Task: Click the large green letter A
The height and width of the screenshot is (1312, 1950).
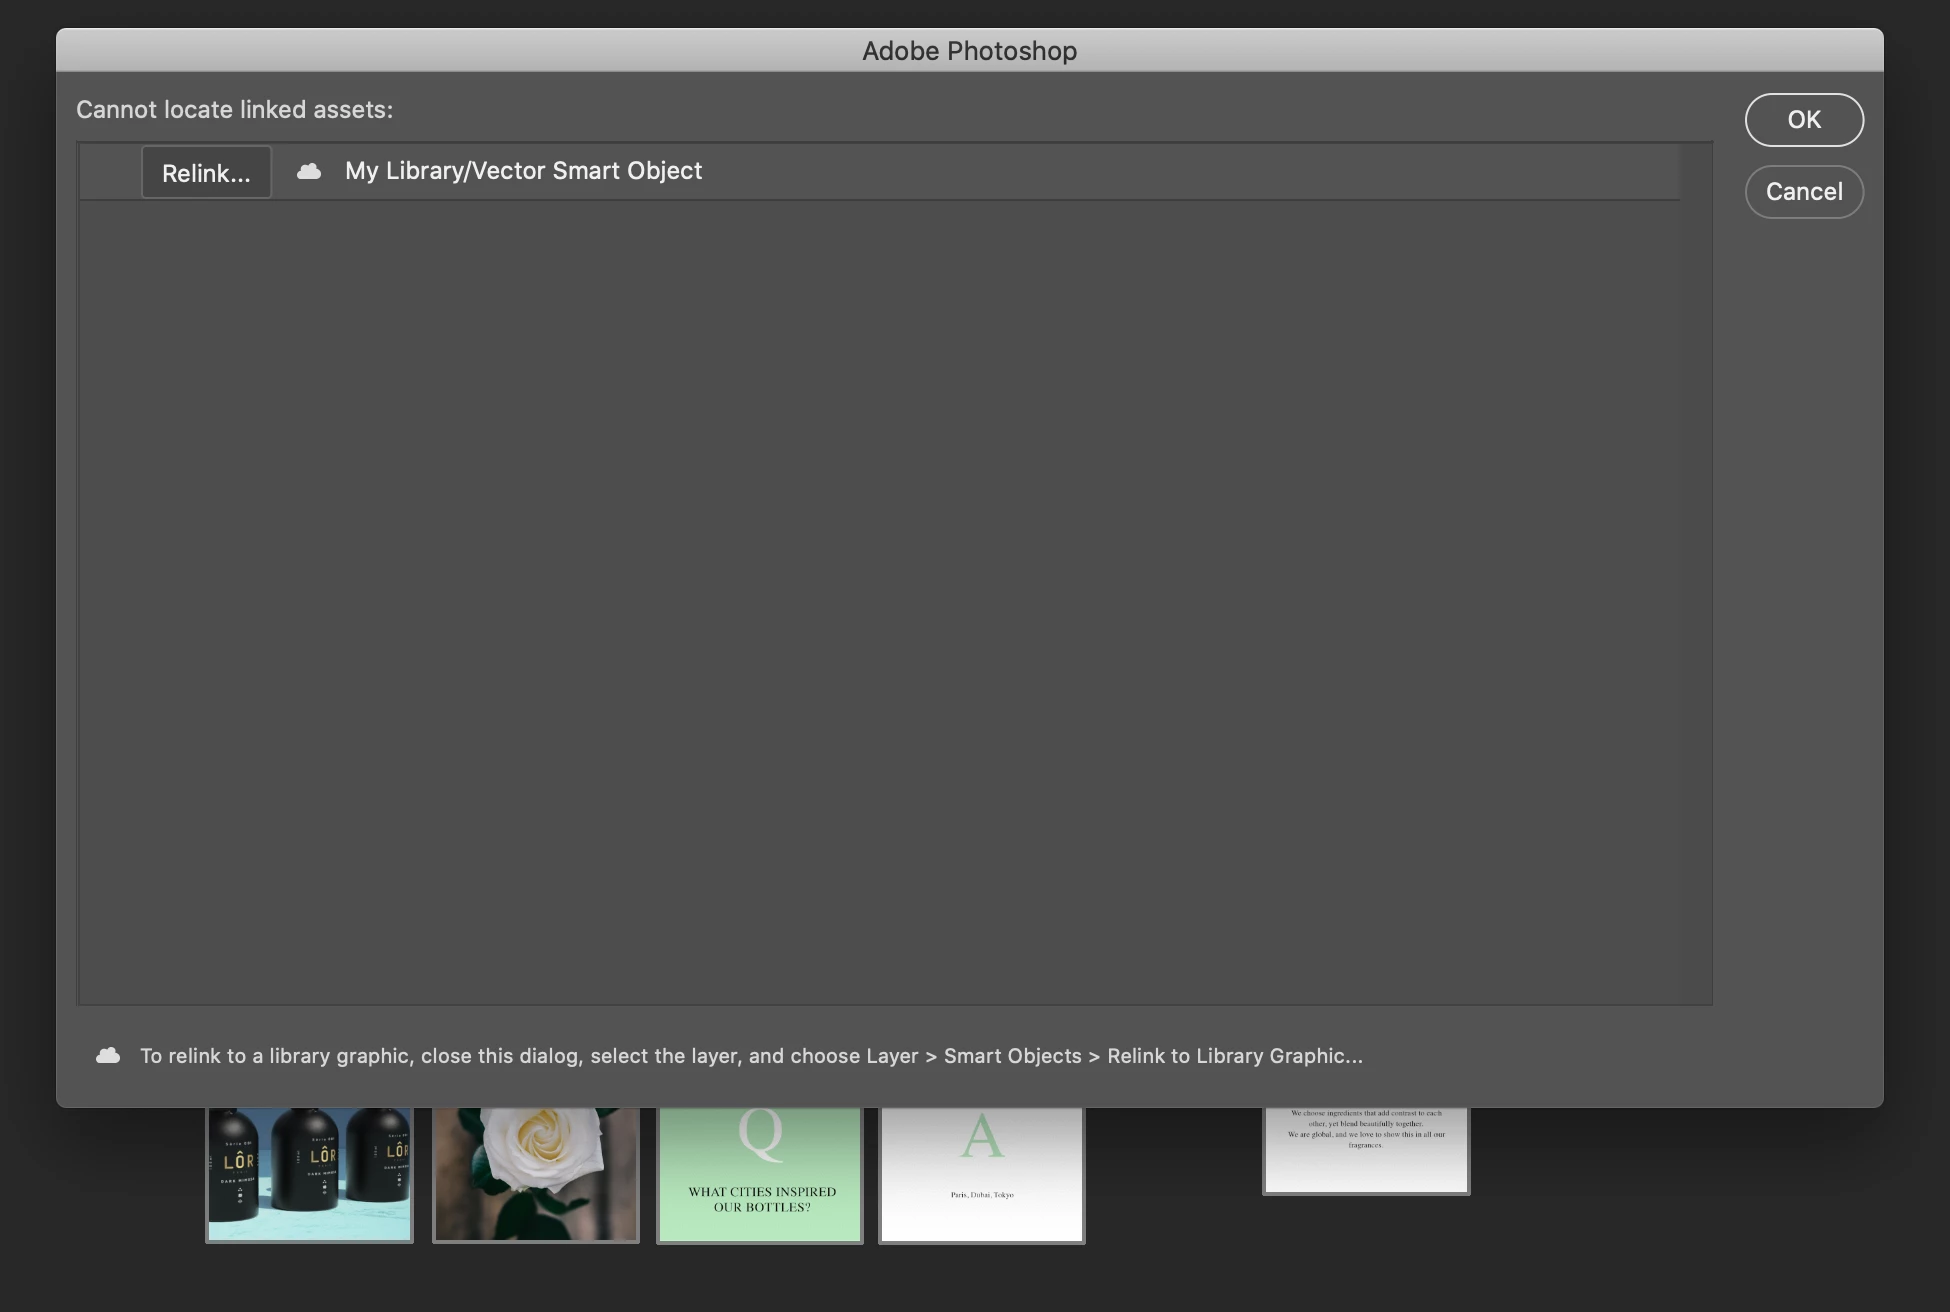Action: point(982,1137)
